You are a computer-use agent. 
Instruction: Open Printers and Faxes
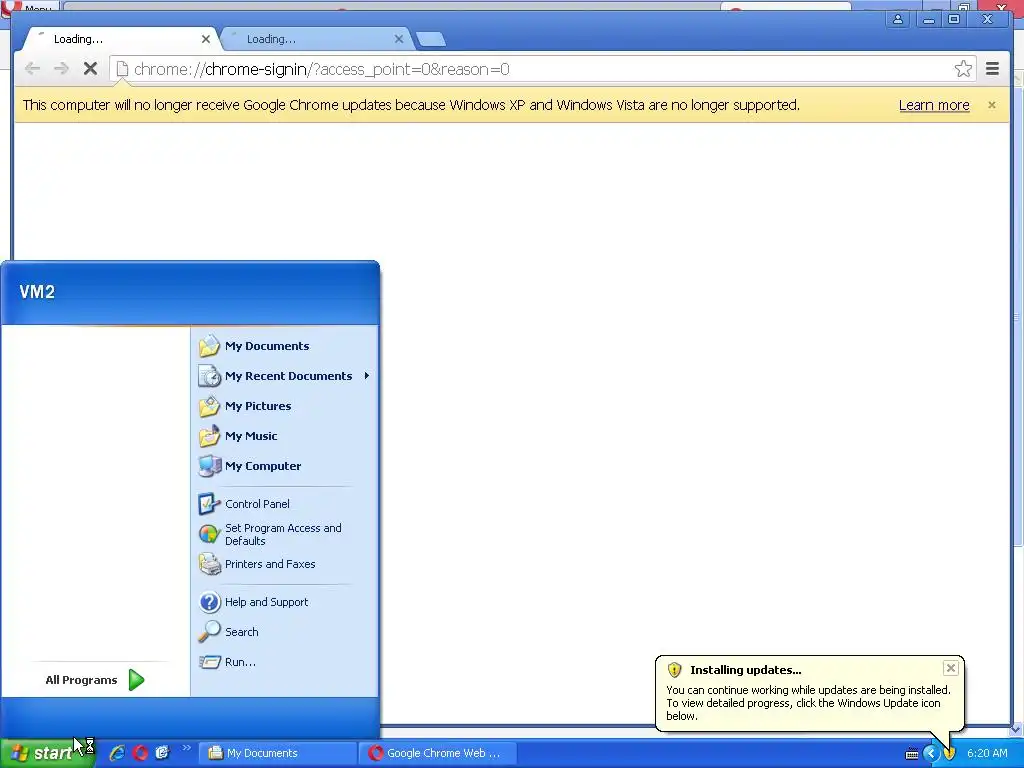[285, 564]
